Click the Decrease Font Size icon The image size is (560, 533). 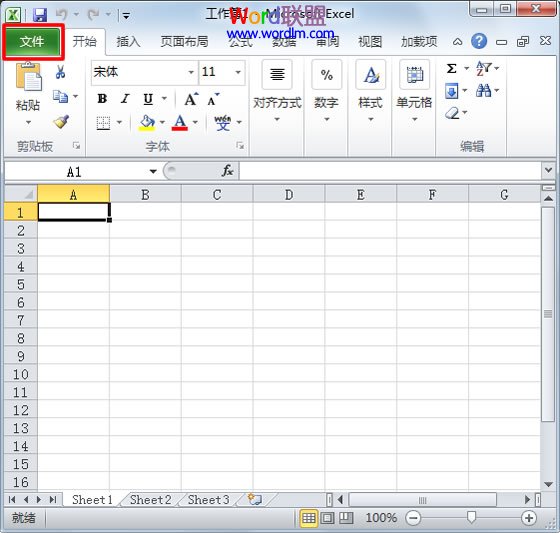click(213, 99)
